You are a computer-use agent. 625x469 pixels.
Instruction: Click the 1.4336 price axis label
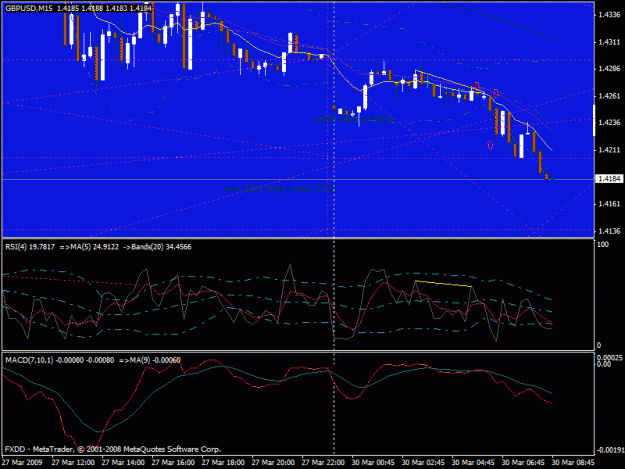(609, 15)
